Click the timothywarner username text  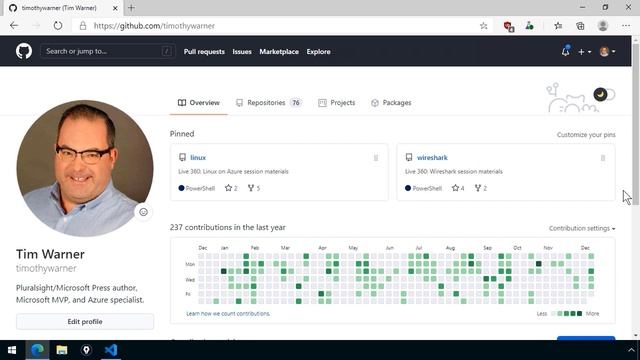46,268
